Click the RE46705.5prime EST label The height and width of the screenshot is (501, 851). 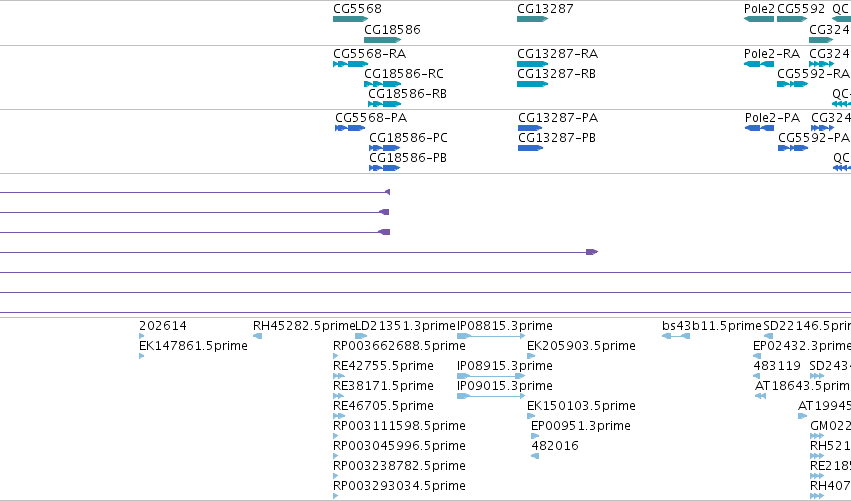pyautogui.click(x=383, y=406)
